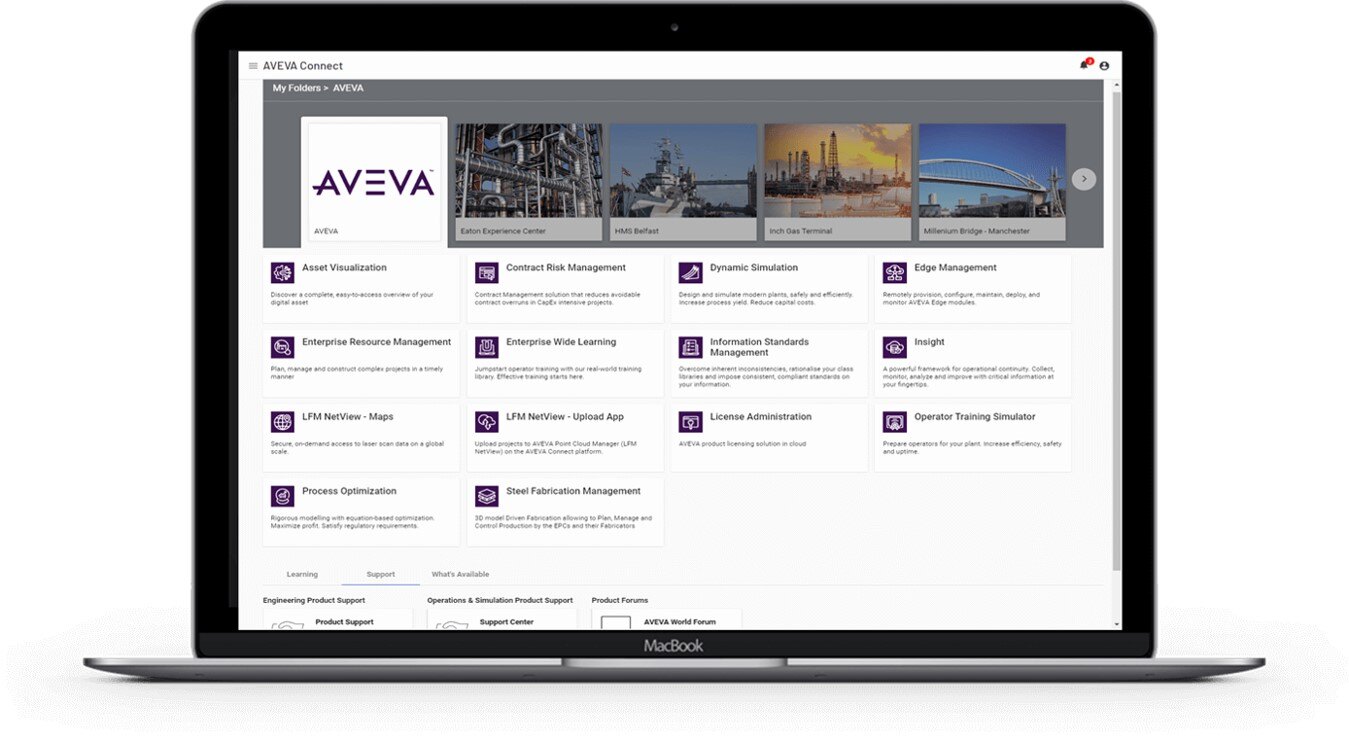Click the Operator Training Simulator icon
This screenshot has width=1349, height=742.
(x=895, y=422)
